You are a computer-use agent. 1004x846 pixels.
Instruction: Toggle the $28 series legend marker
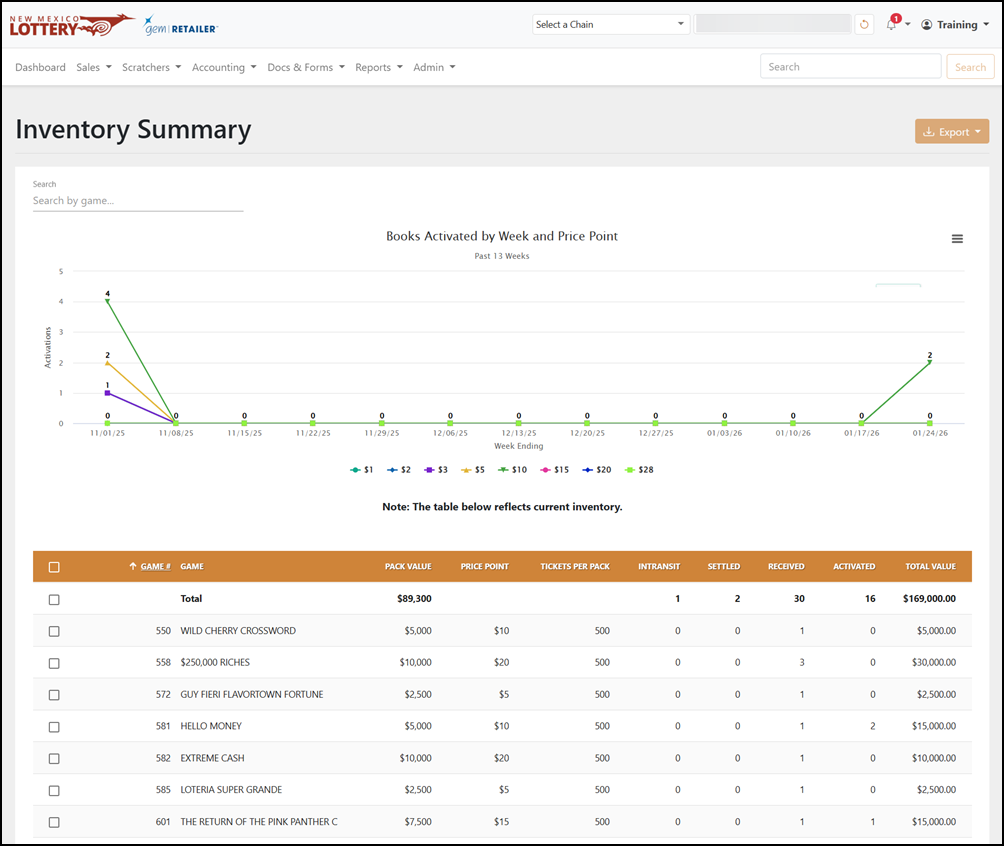coord(630,469)
